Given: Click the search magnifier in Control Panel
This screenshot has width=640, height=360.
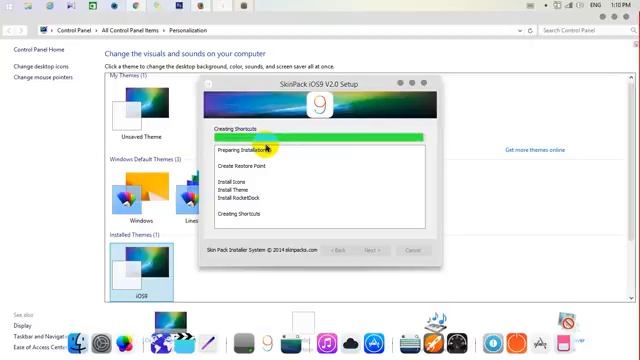Looking at the screenshot, I should pyautogui.click(x=633, y=30).
